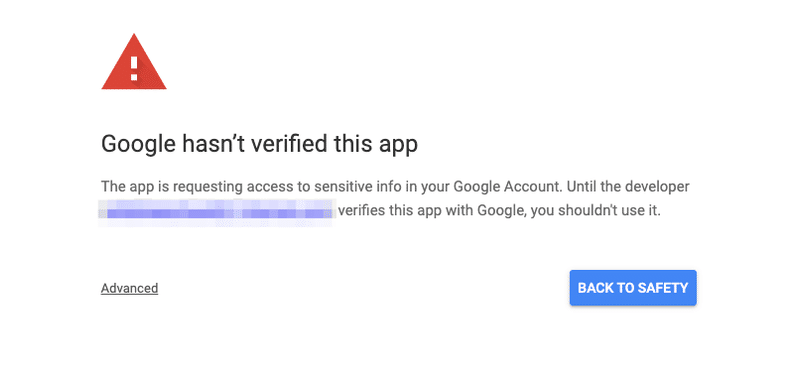This screenshot has width=800, height=382.
Task: Click the sentence about requesting sensitive info
Action: [x=331, y=187]
